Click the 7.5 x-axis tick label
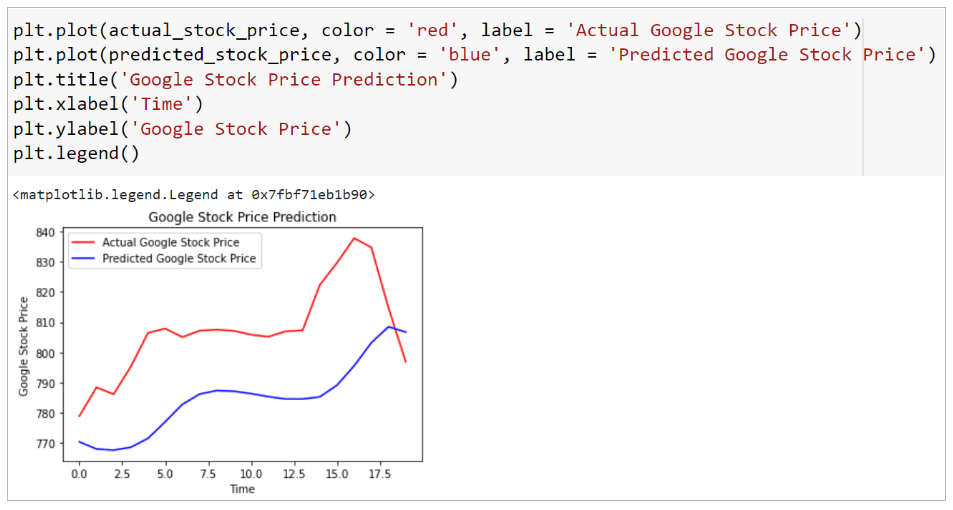953x510 pixels. [x=208, y=474]
